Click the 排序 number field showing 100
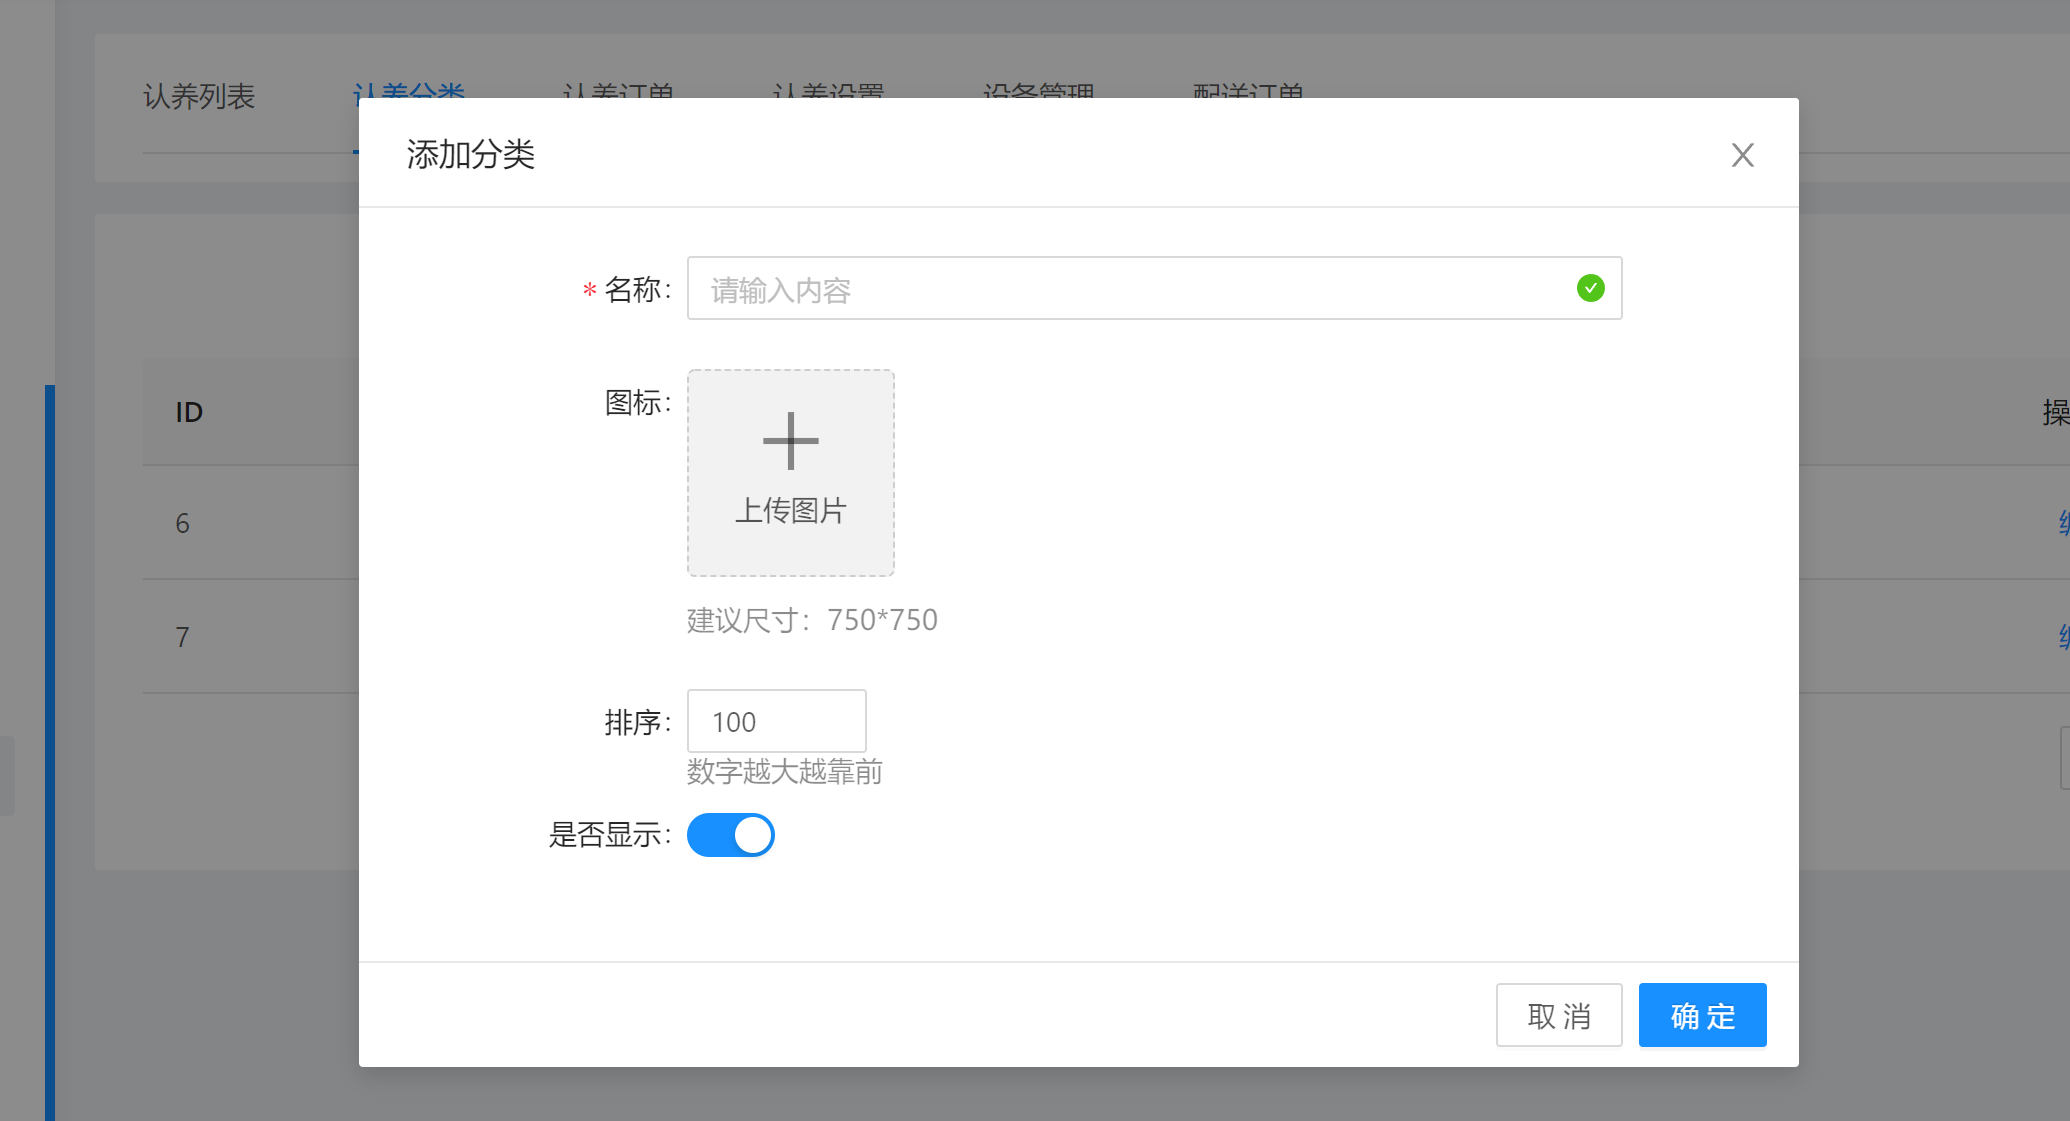Viewport: 2070px width, 1121px height. pyautogui.click(x=776, y=721)
